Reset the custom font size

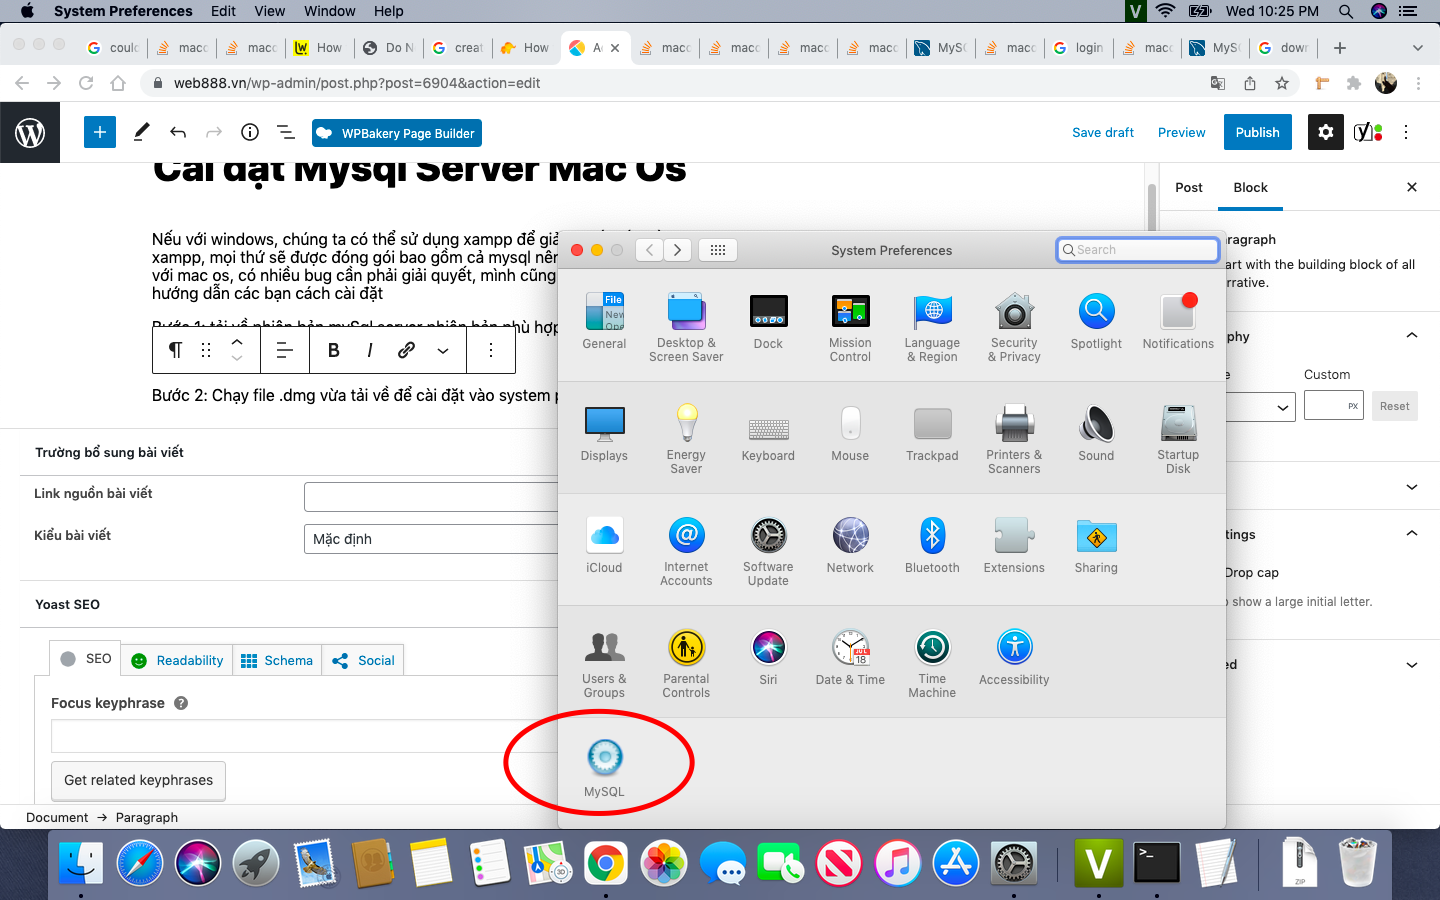(x=1394, y=406)
